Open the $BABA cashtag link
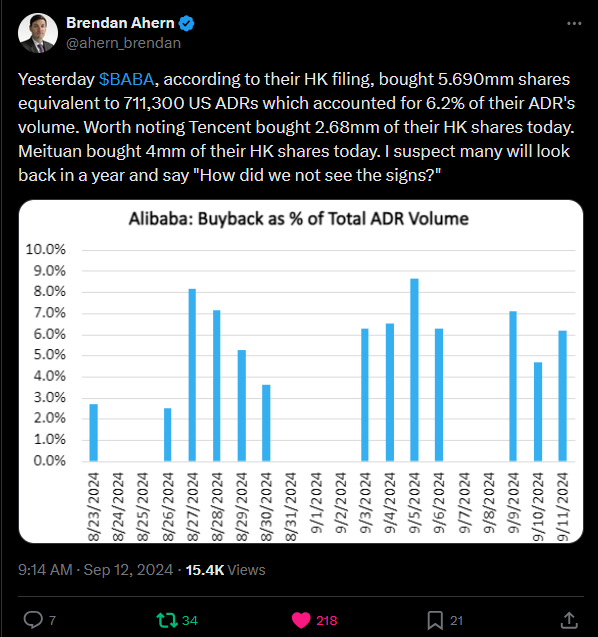 (x=126, y=79)
